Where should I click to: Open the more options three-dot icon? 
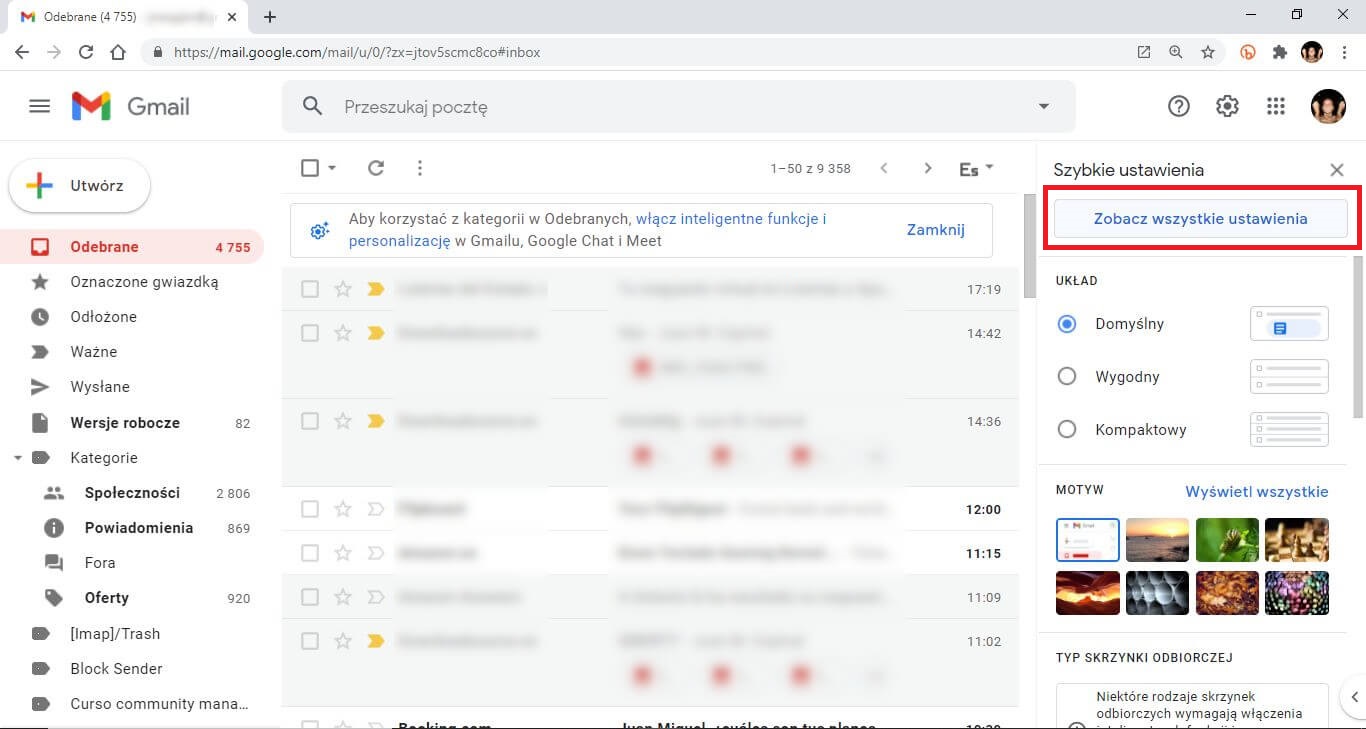click(x=420, y=168)
